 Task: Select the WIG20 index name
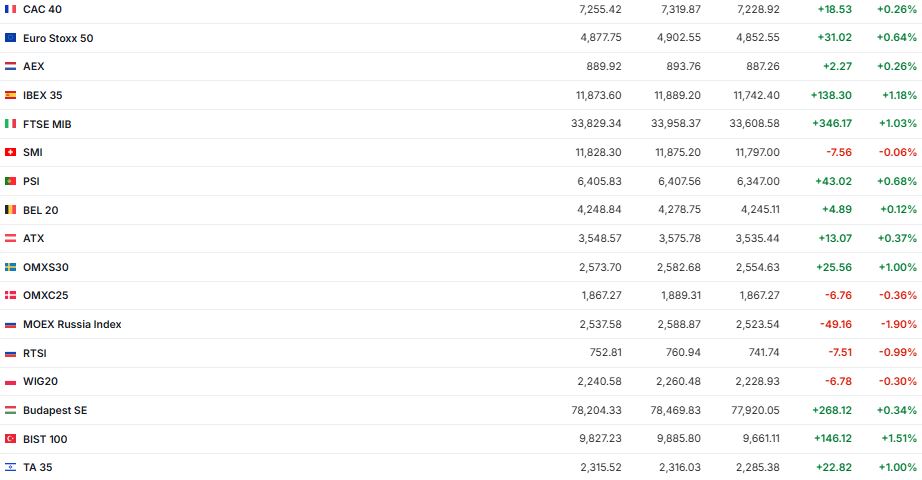tap(39, 381)
